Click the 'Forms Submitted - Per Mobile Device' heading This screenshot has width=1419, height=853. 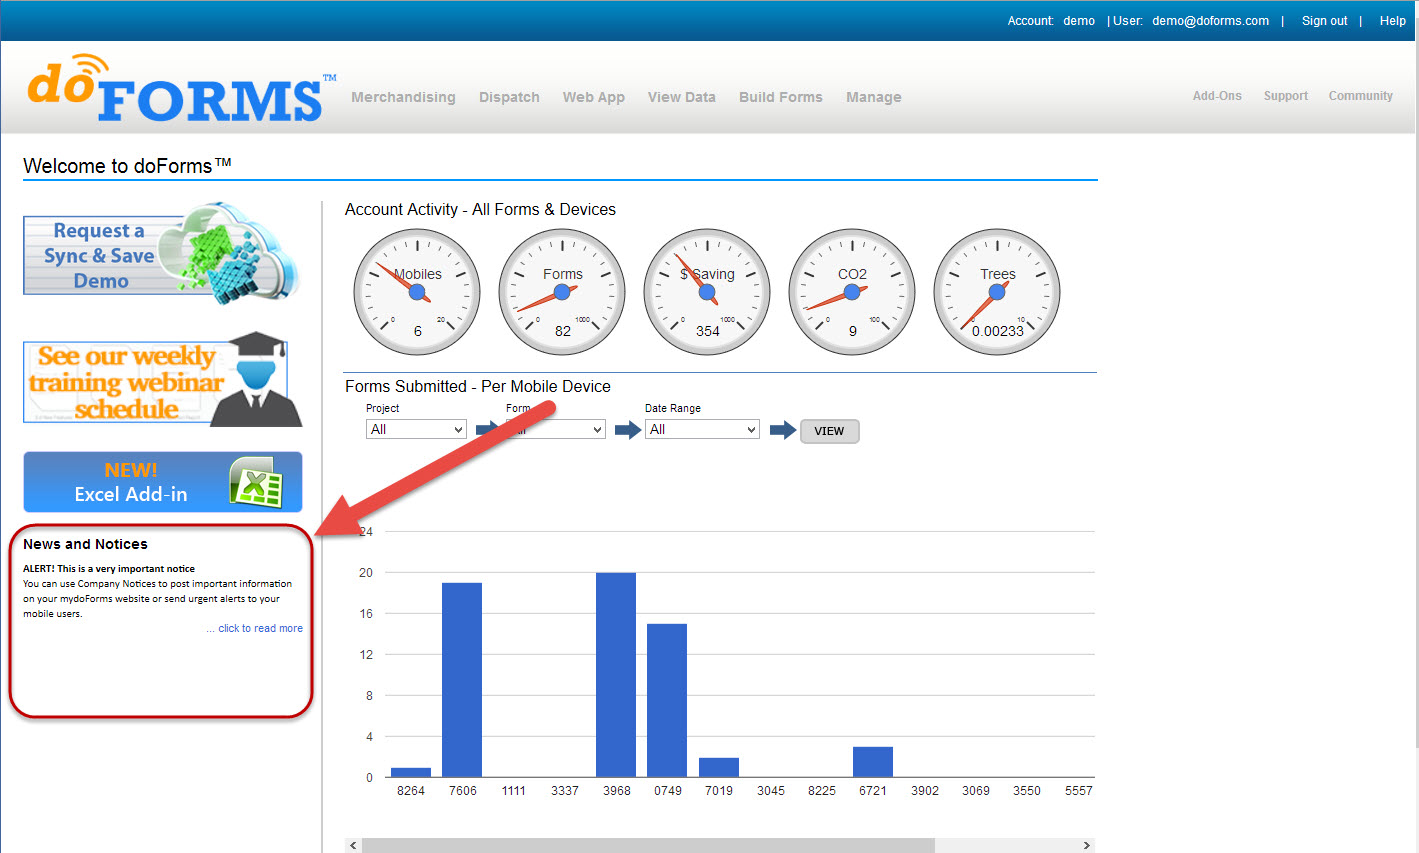pos(478,386)
